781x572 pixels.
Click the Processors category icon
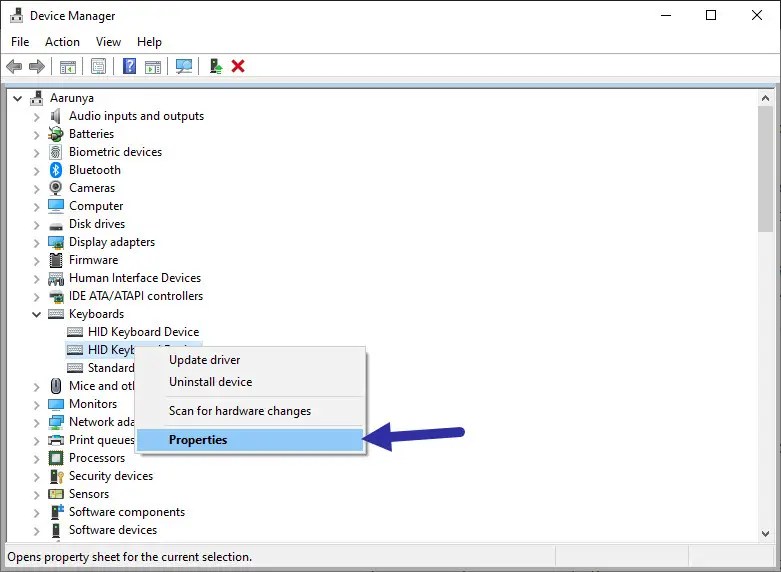[x=56, y=458]
